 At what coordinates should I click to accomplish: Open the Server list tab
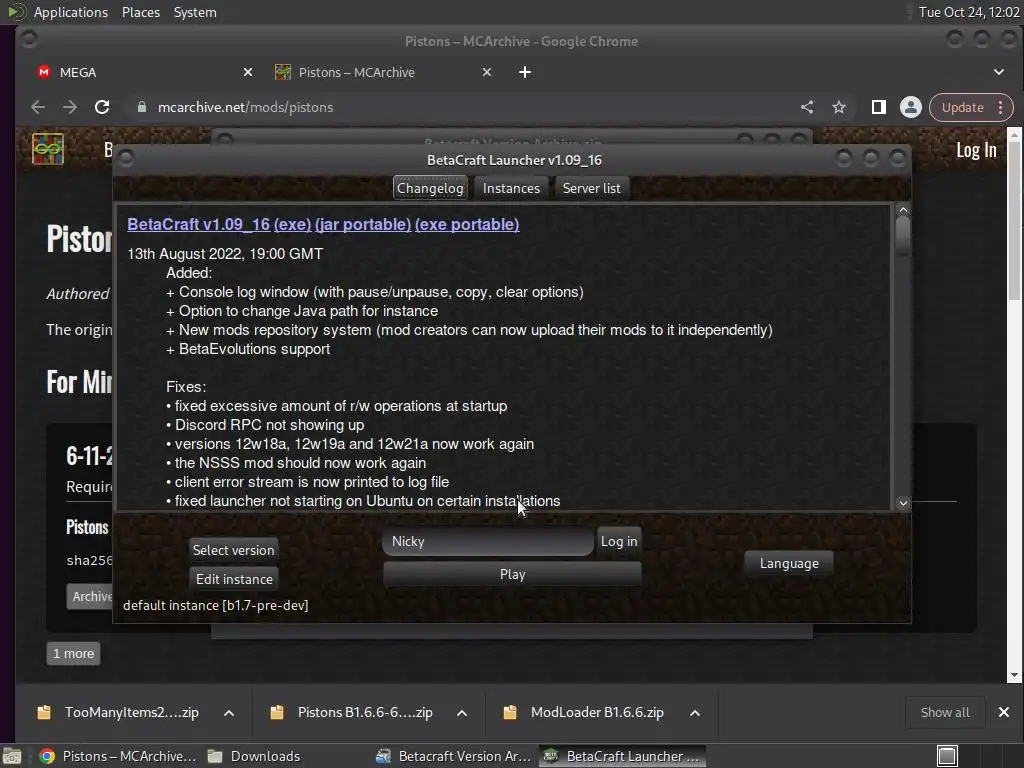[x=591, y=188]
